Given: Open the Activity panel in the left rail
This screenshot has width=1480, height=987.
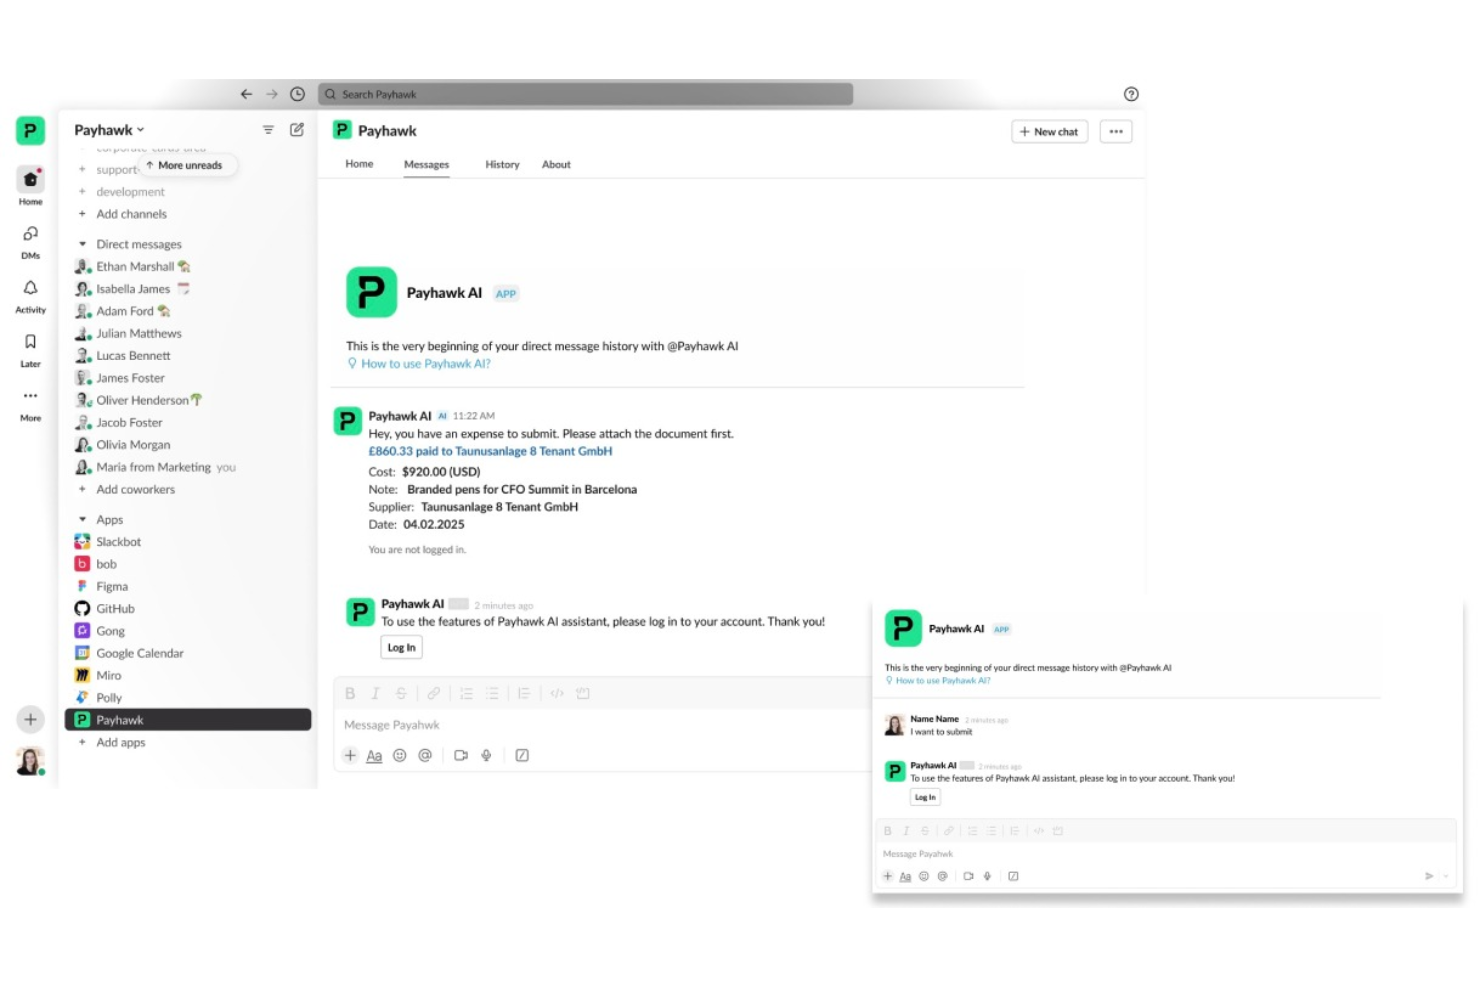Looking at the screenshot, I should tap(30, 295).
